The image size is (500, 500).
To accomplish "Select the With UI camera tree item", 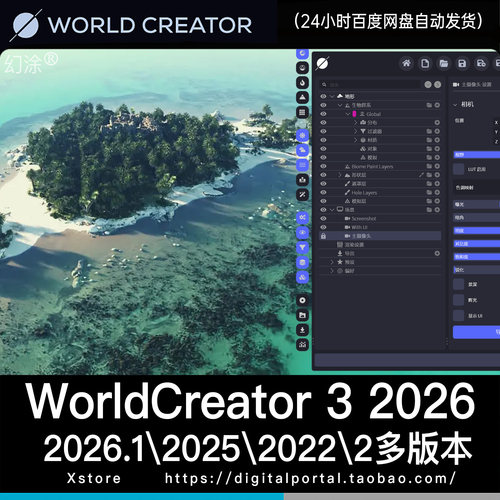I will tap(356, 227).
